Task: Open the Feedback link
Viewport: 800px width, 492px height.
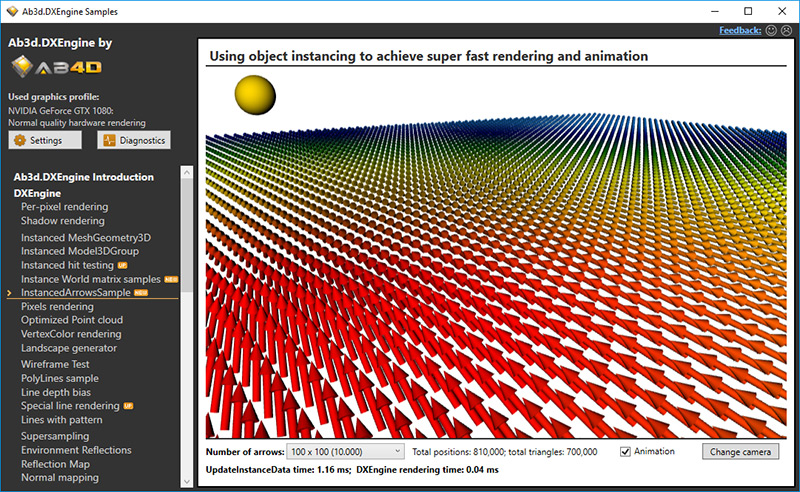Action: click(x=740, y=31)
